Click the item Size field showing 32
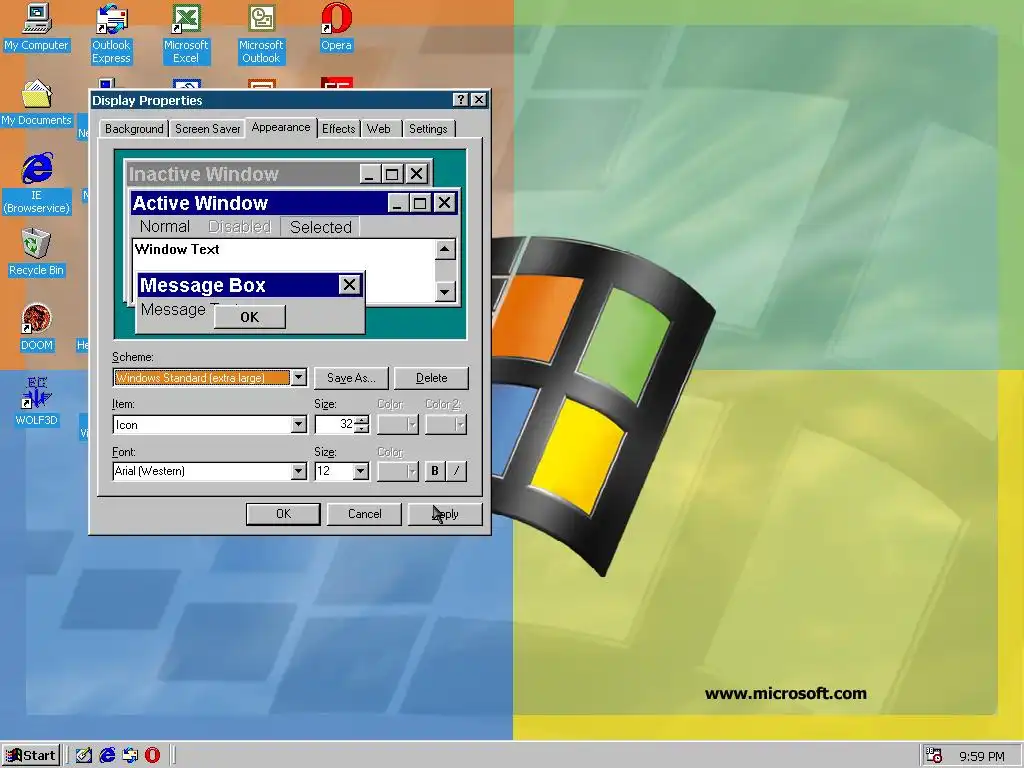The height and width of the screenshot is (768, 1024). coord(335,424)
